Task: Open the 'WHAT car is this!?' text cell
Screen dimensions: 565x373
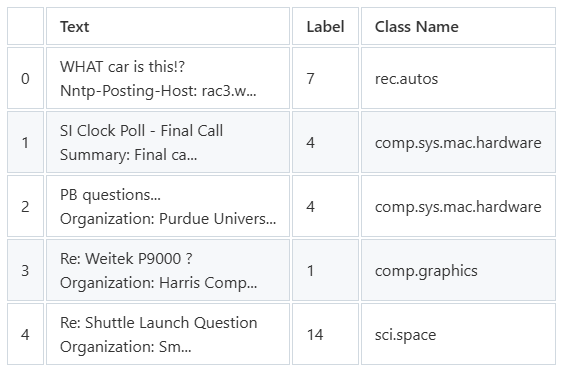Action: 168,78
